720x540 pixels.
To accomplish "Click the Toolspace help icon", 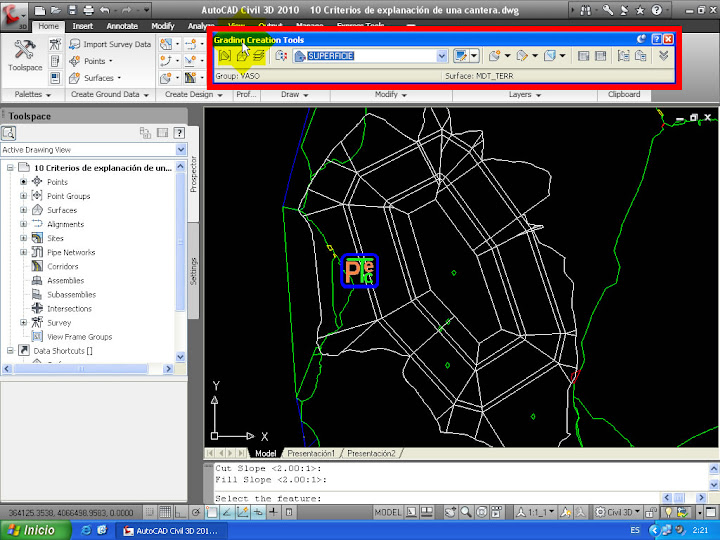I will click(x=179, y=133).
